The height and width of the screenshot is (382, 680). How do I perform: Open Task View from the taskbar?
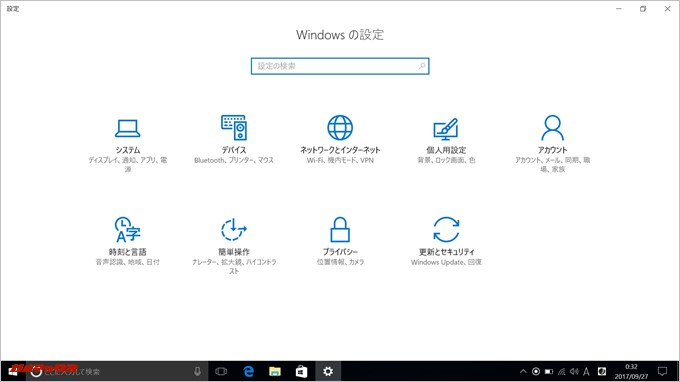point(221,371)
